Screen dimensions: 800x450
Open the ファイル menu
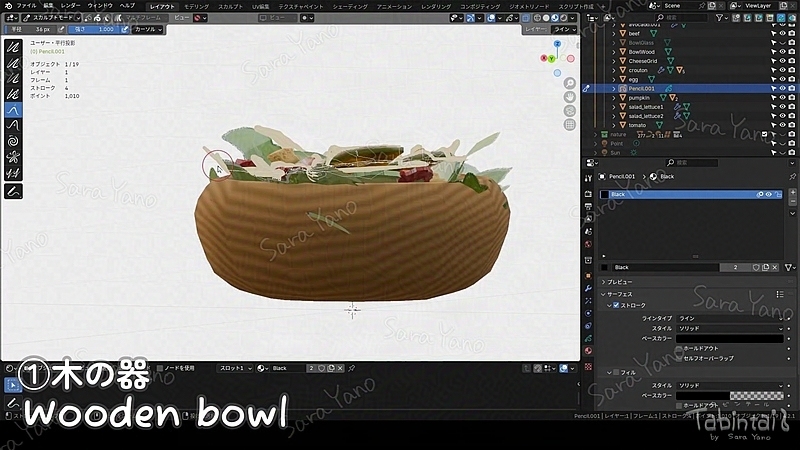27,6
